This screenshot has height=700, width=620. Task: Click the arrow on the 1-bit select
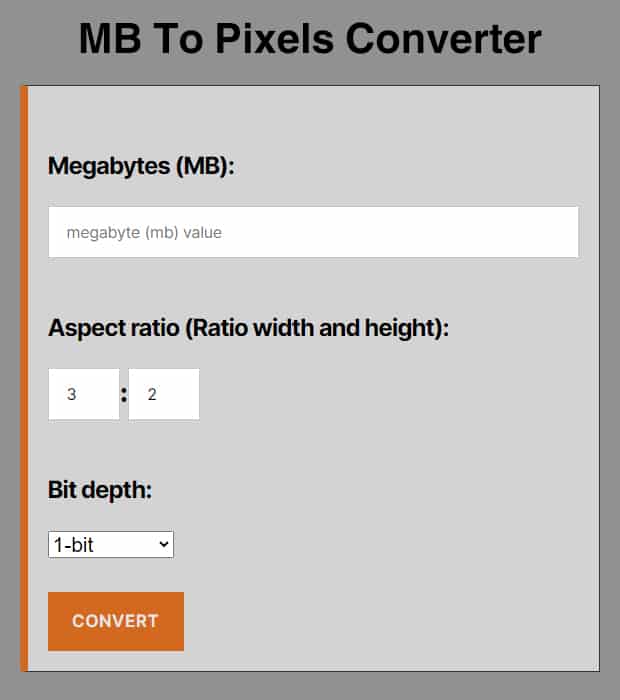tap(163, 545)
